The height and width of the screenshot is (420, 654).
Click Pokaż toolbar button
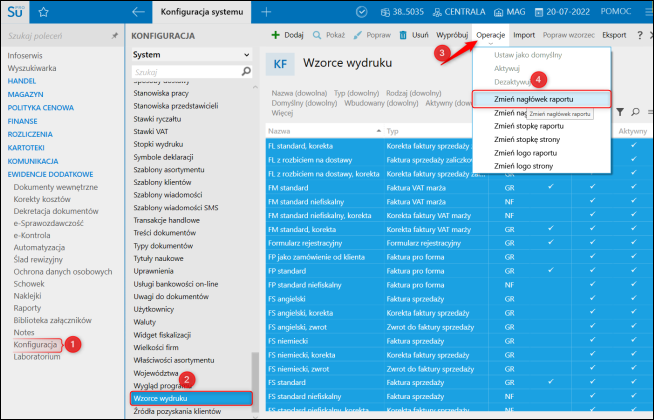[329, 35]
